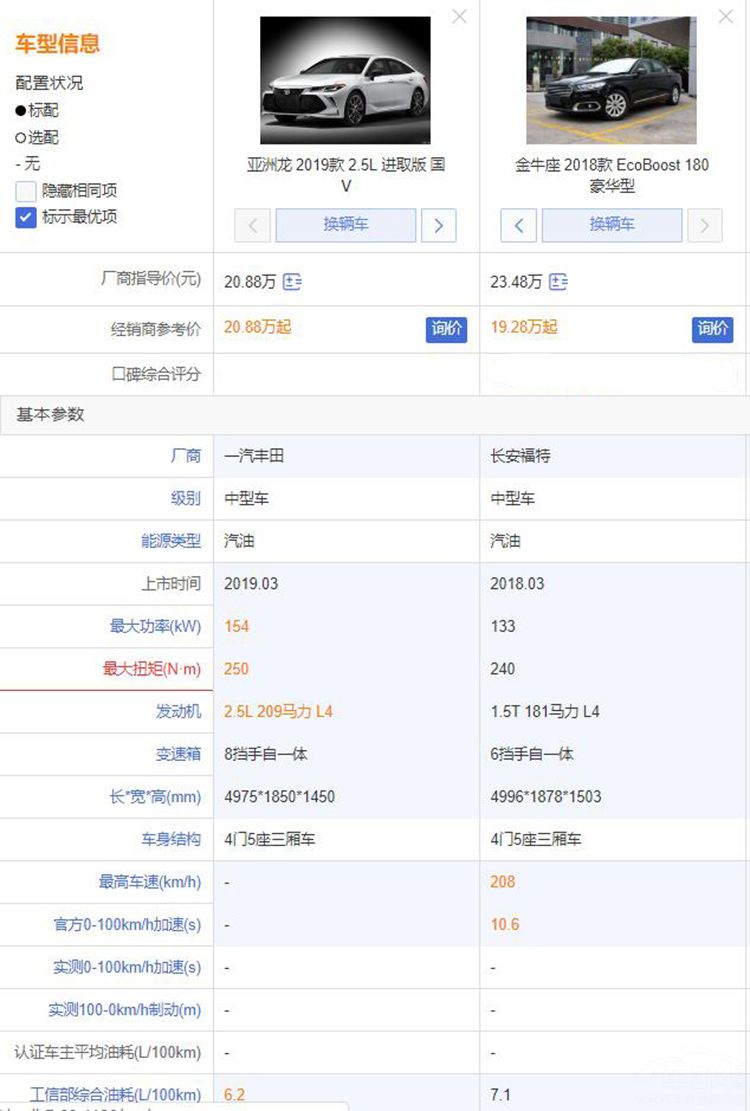Click 询价 button for 20.88万起
The image size is (750, 1111).
click(446, 329)
